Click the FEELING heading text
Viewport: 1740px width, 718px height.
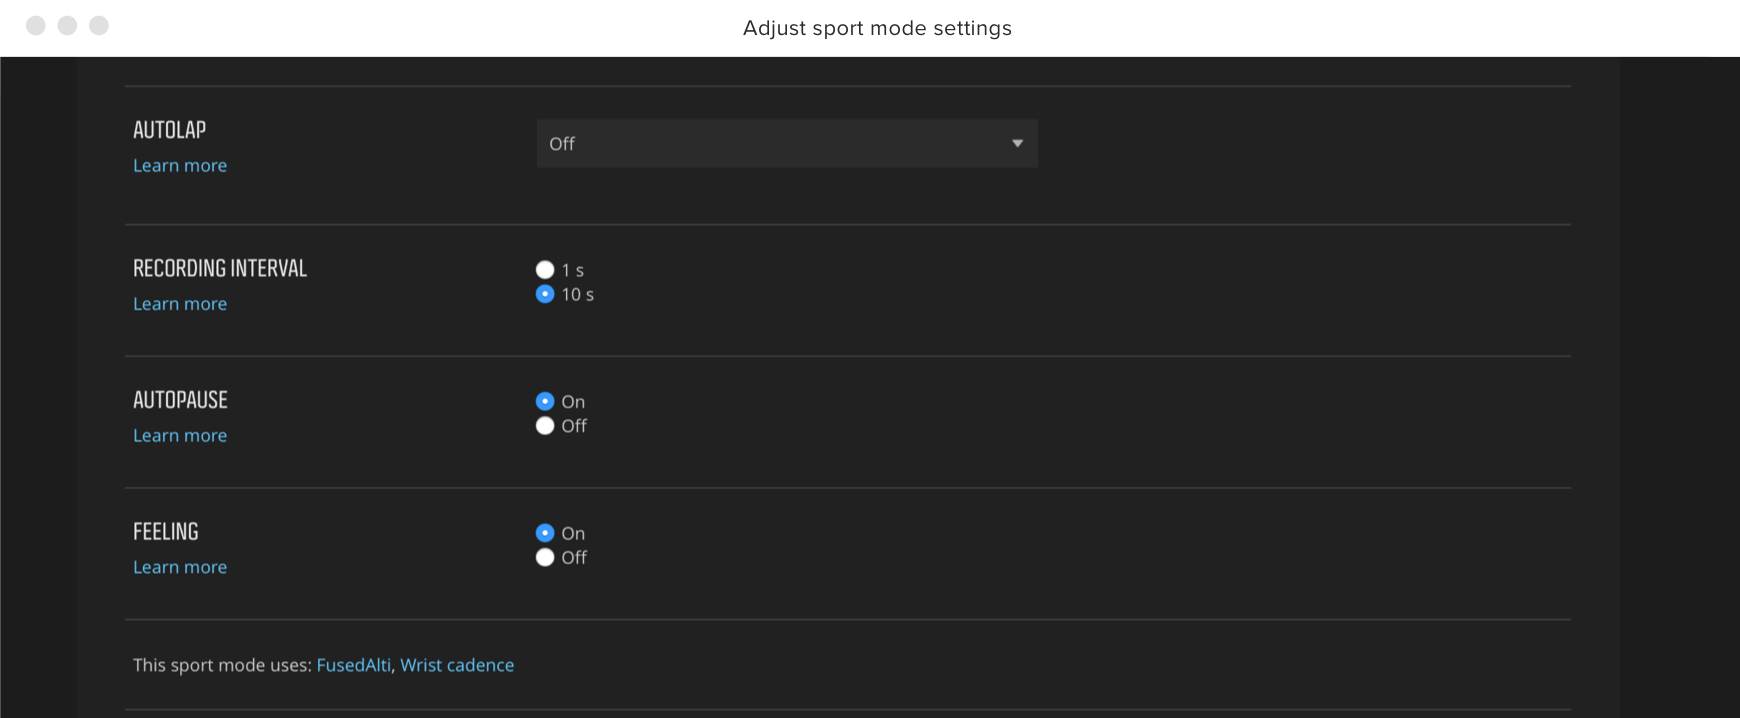click(166, 532)
